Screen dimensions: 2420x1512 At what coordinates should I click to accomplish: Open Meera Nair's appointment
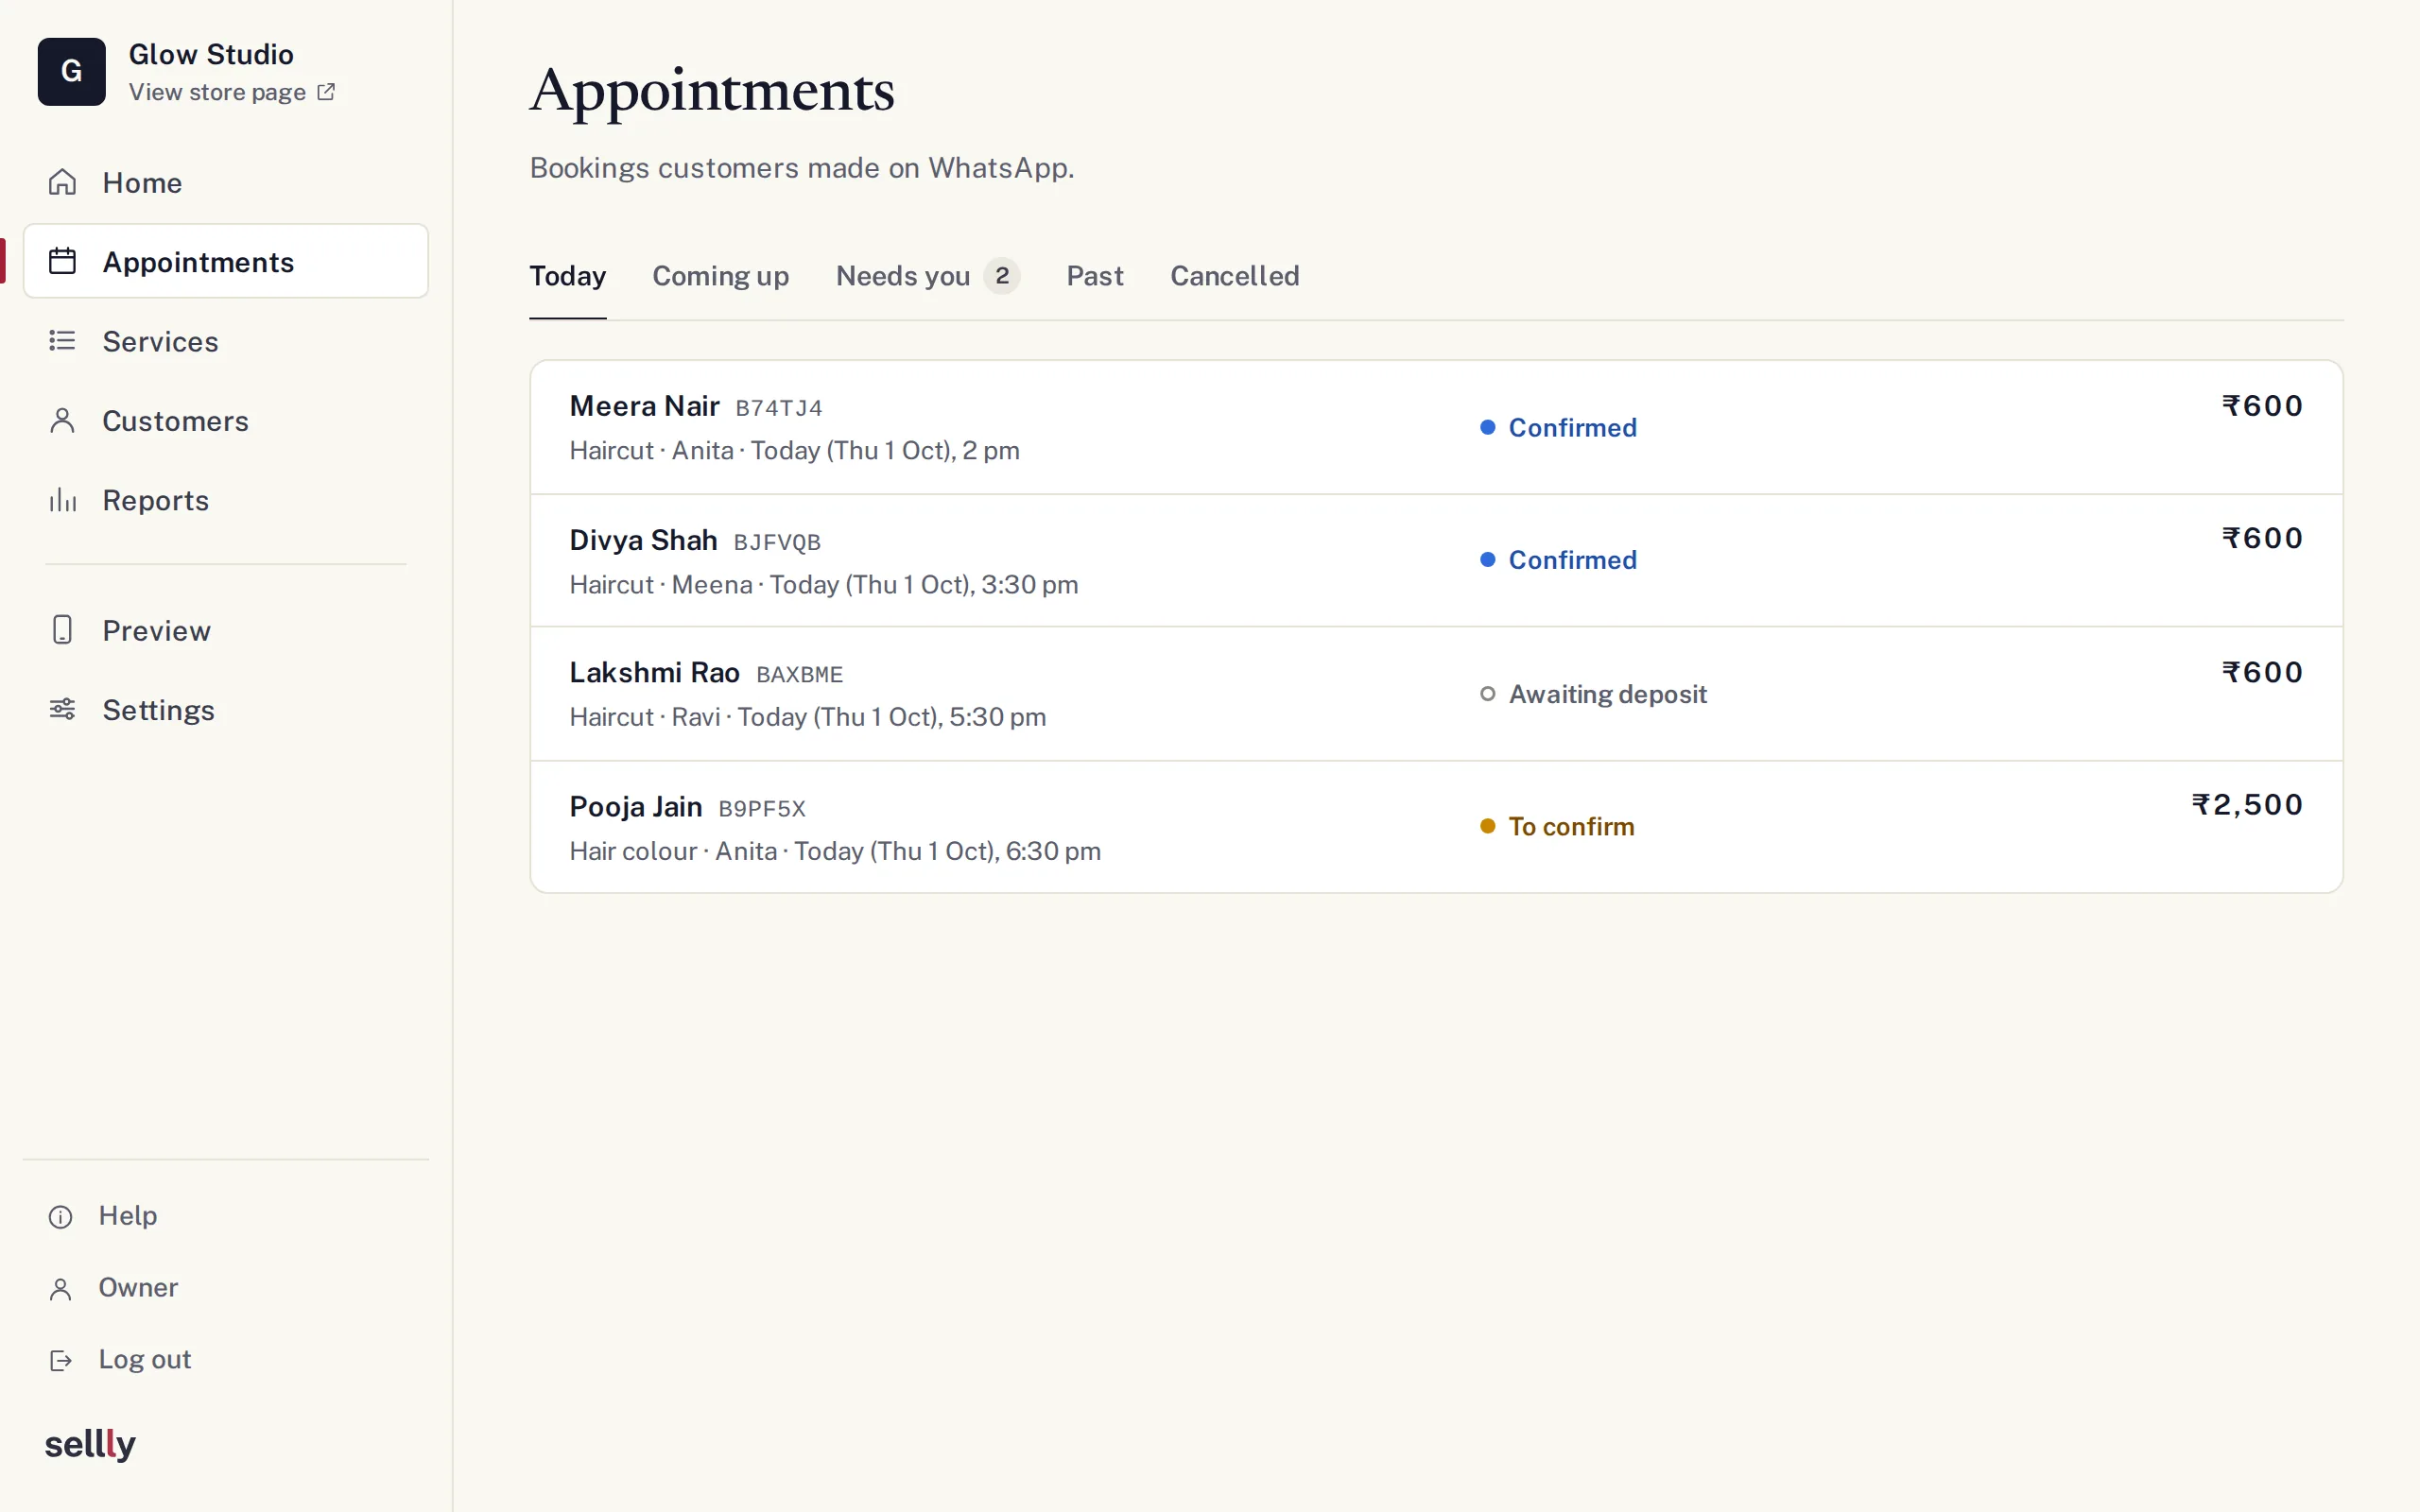(x=1436, y=427)
